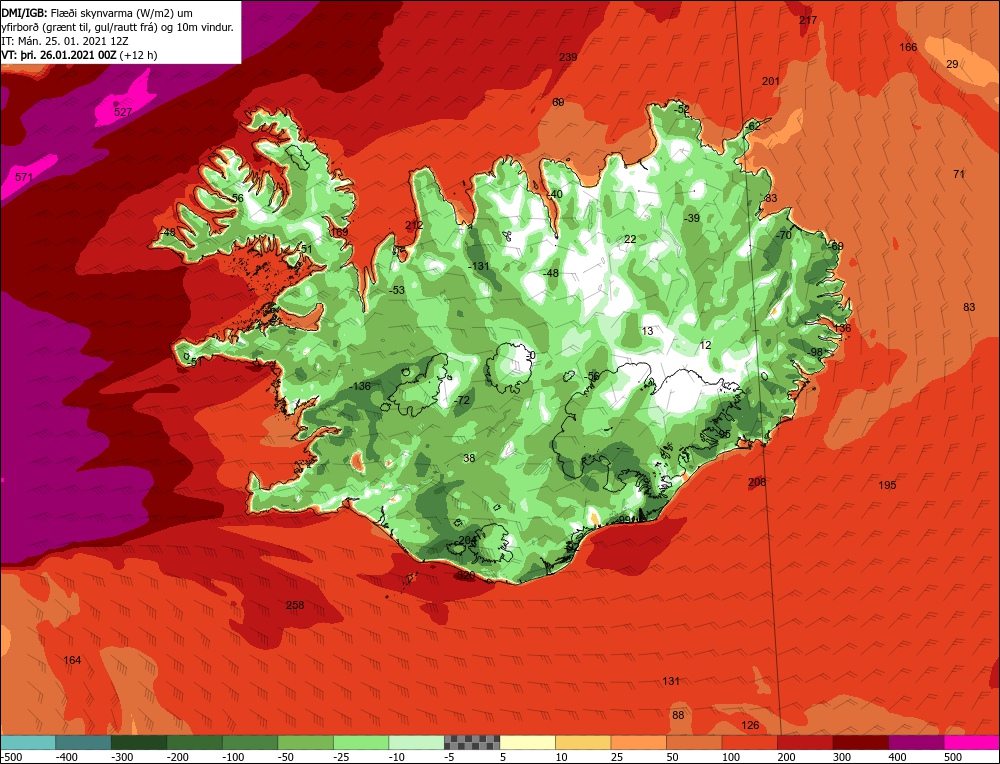Click the -136 value in west Iceland
Image resolution: width=1000 pixels, height=764 pixels.
pos(360,386)
